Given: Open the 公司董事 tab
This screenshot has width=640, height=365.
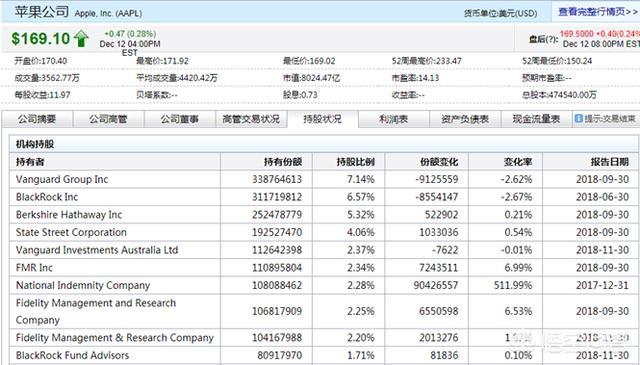Looking at the screenshot, I should pos(180,119).
